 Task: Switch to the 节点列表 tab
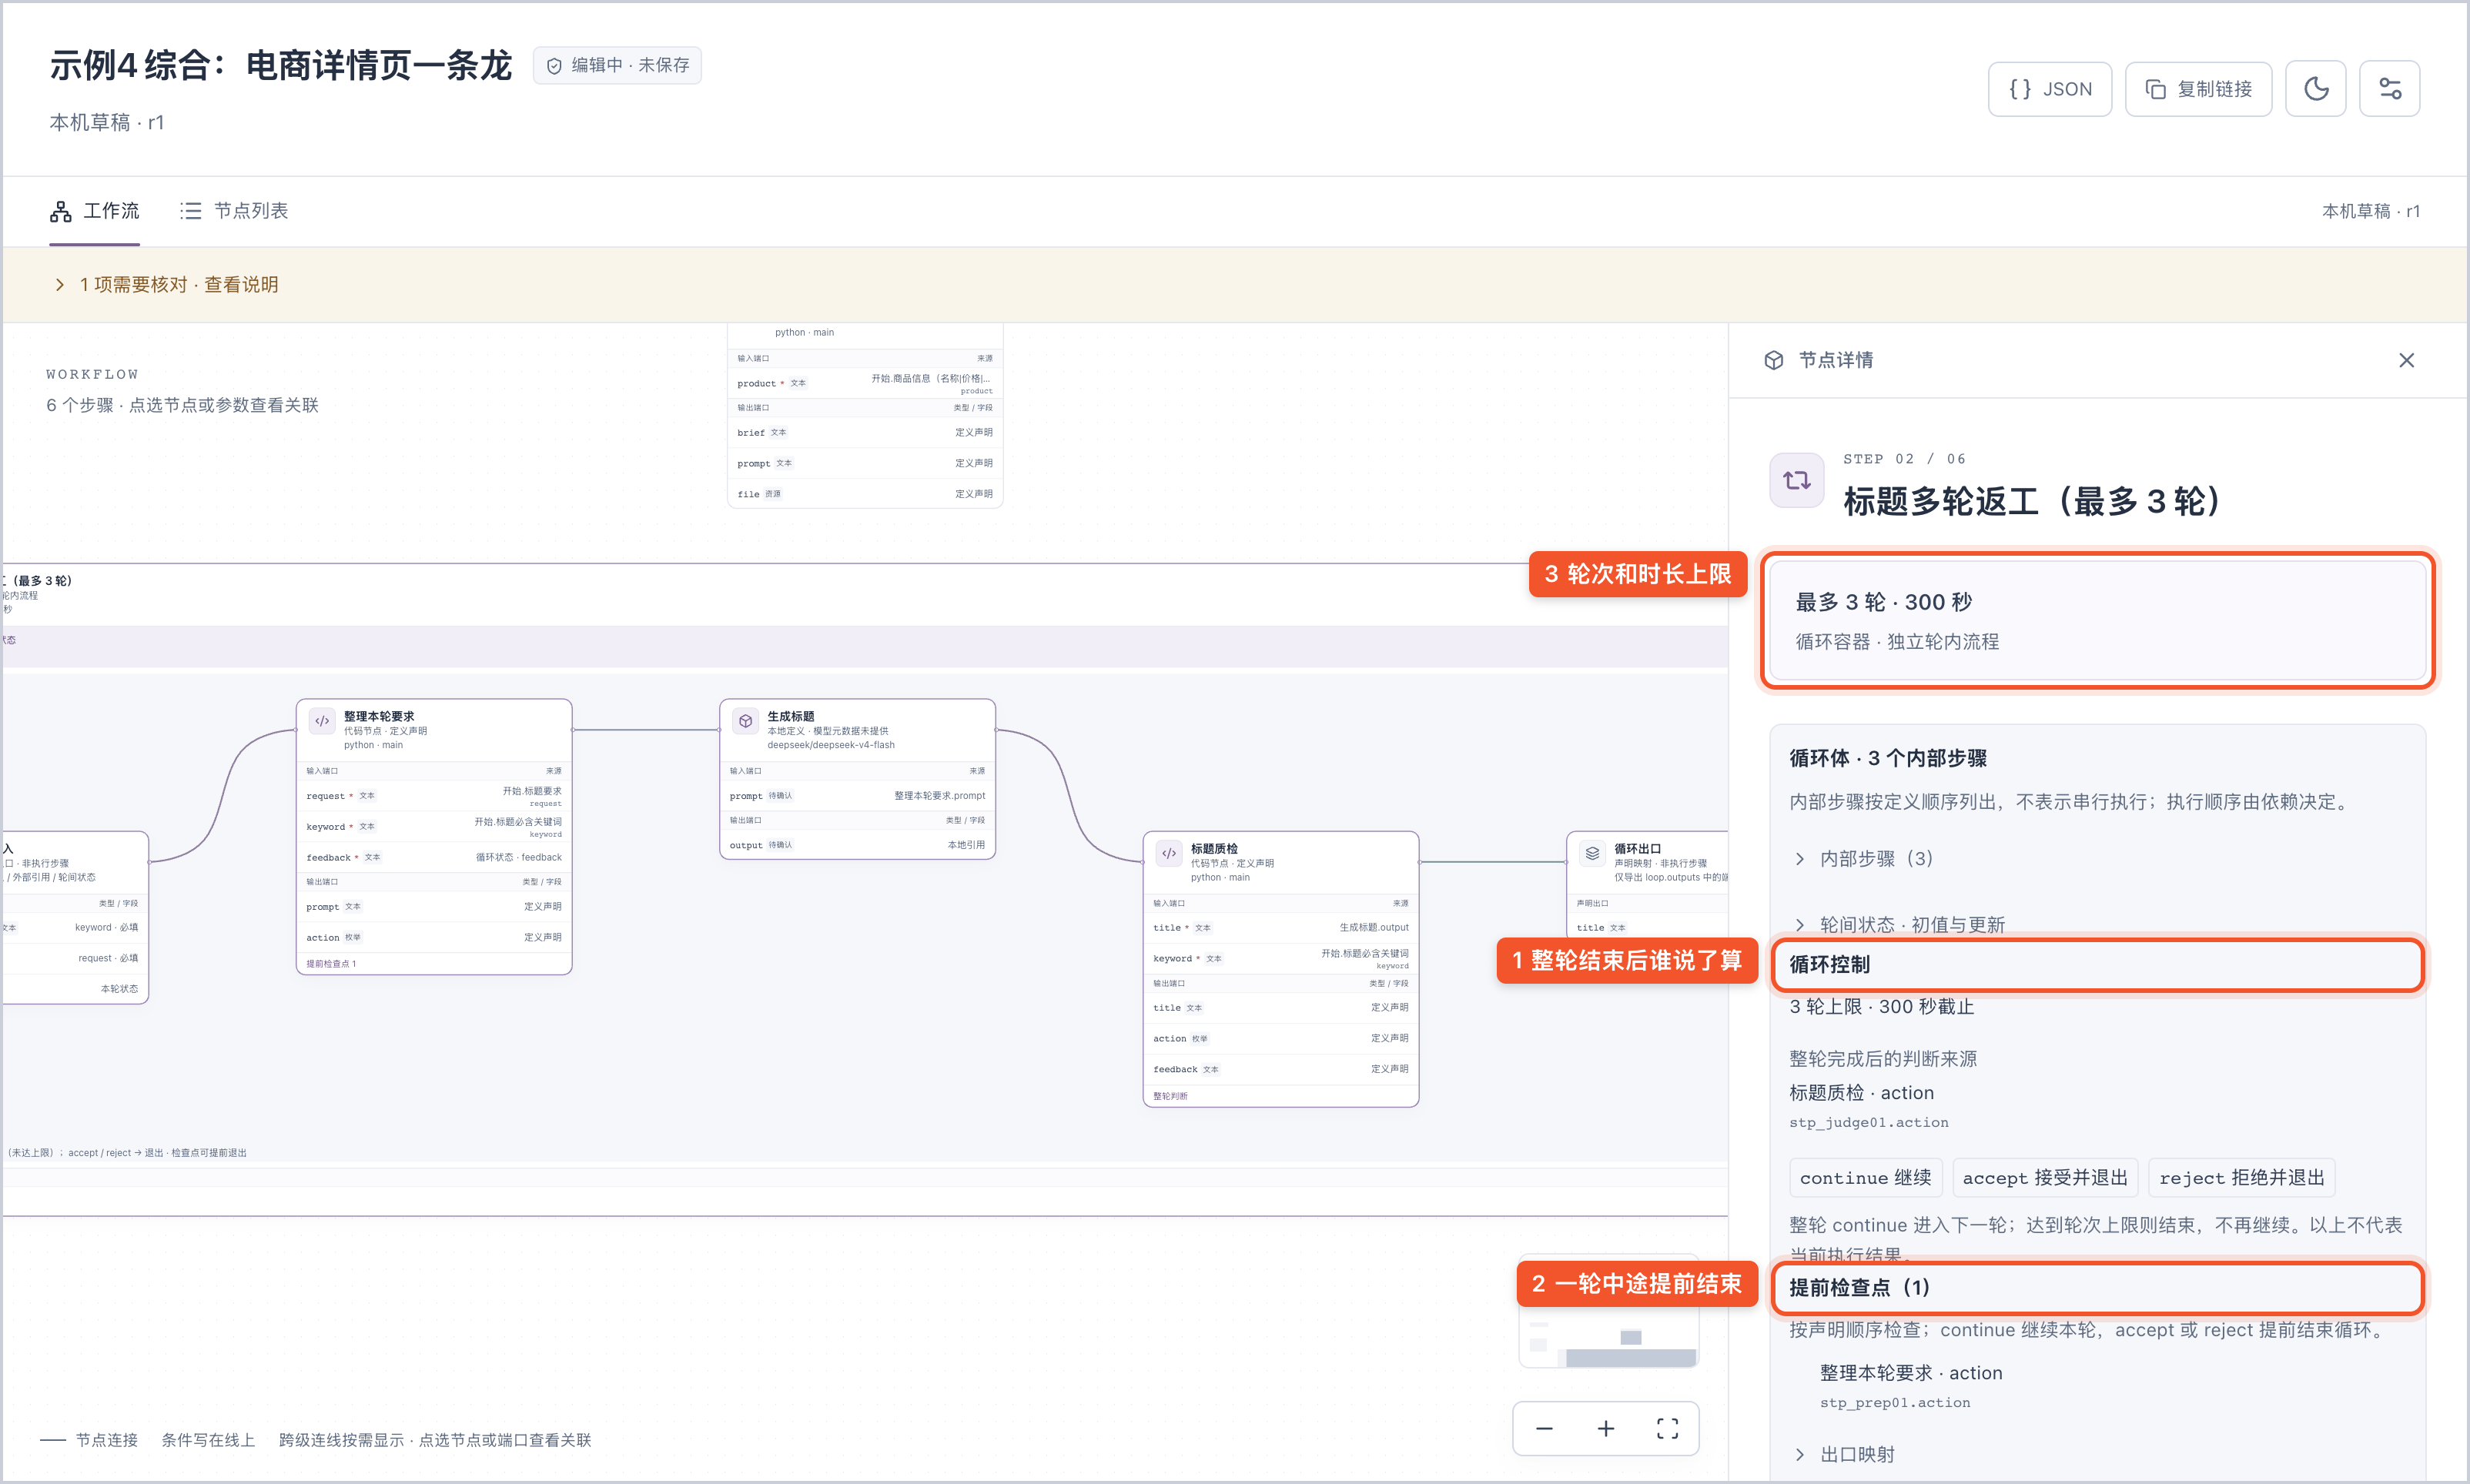point(234,211)
